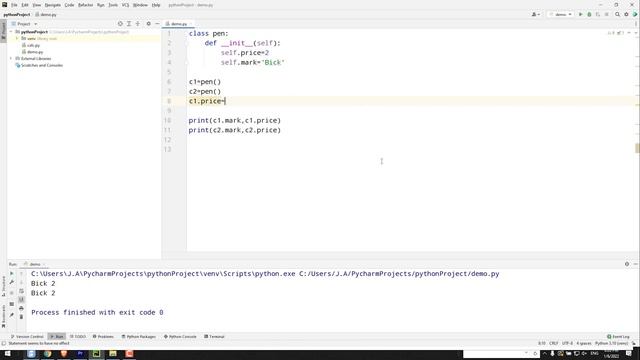Image resolution: width=640 pixels, height=360 pixels.
Task: Rerun demo from Run panel play icon
Action: coord(11,273)
